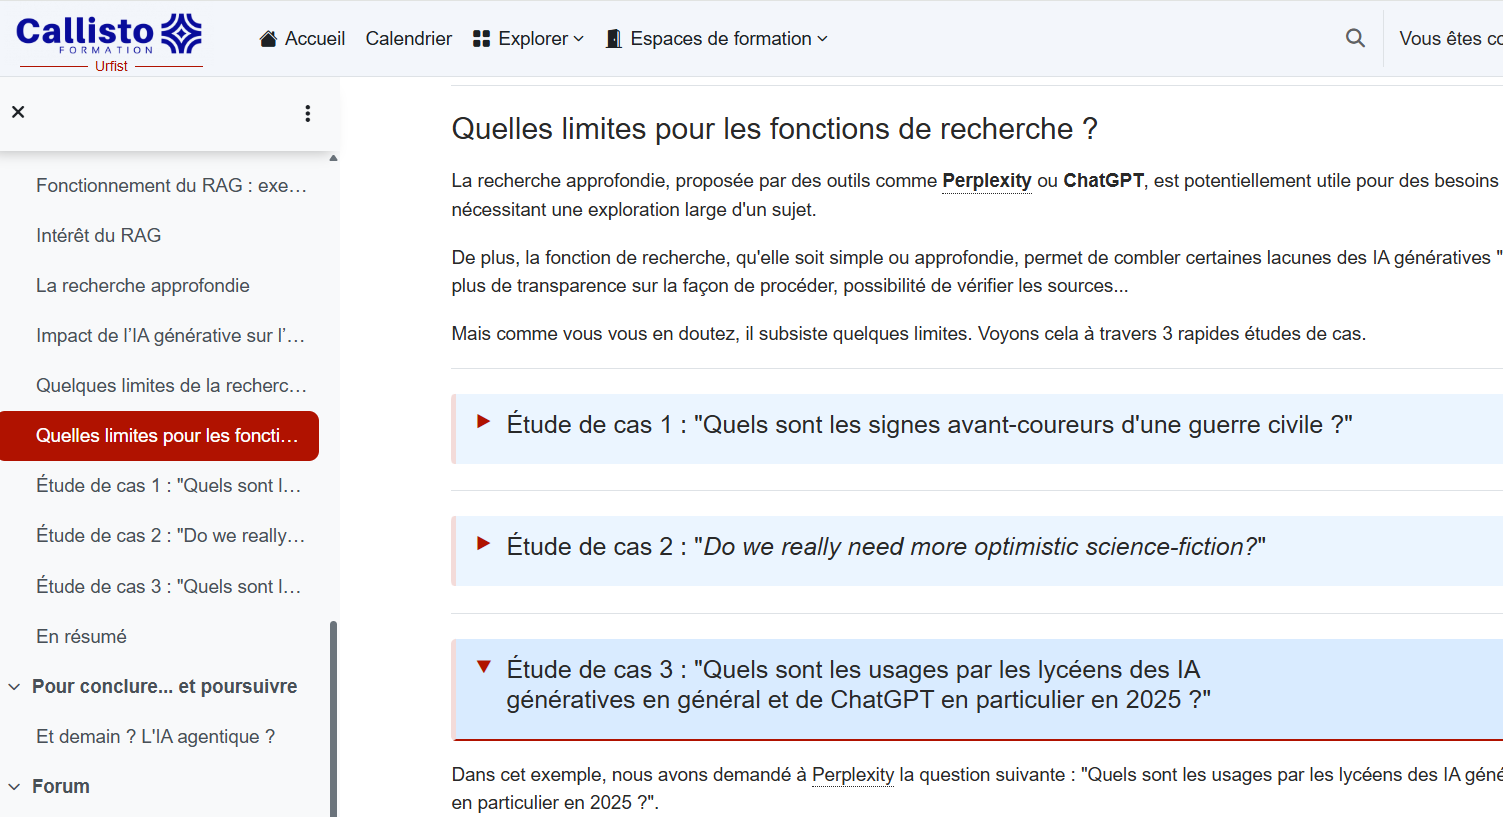Click the Explorer grid icon
Viewport: 1503px width, 817px height.
(x=481, y=39)
